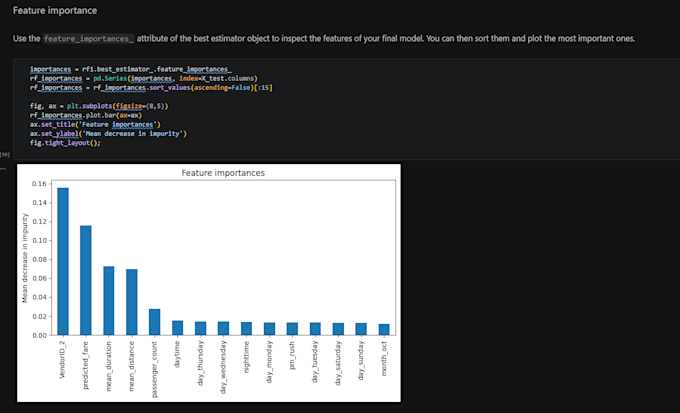
Task: Click the code line "ax.set_title('Feature importances')"
Action: click(x=95, y=125)
